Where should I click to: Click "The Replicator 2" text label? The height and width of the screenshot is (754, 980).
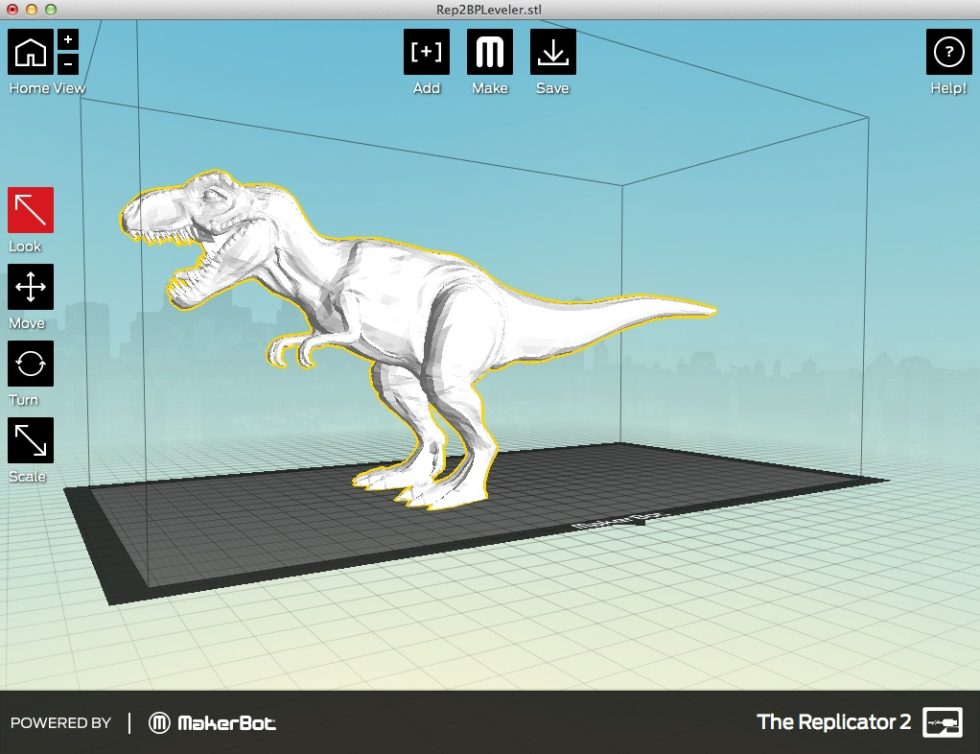pos(832,722)
